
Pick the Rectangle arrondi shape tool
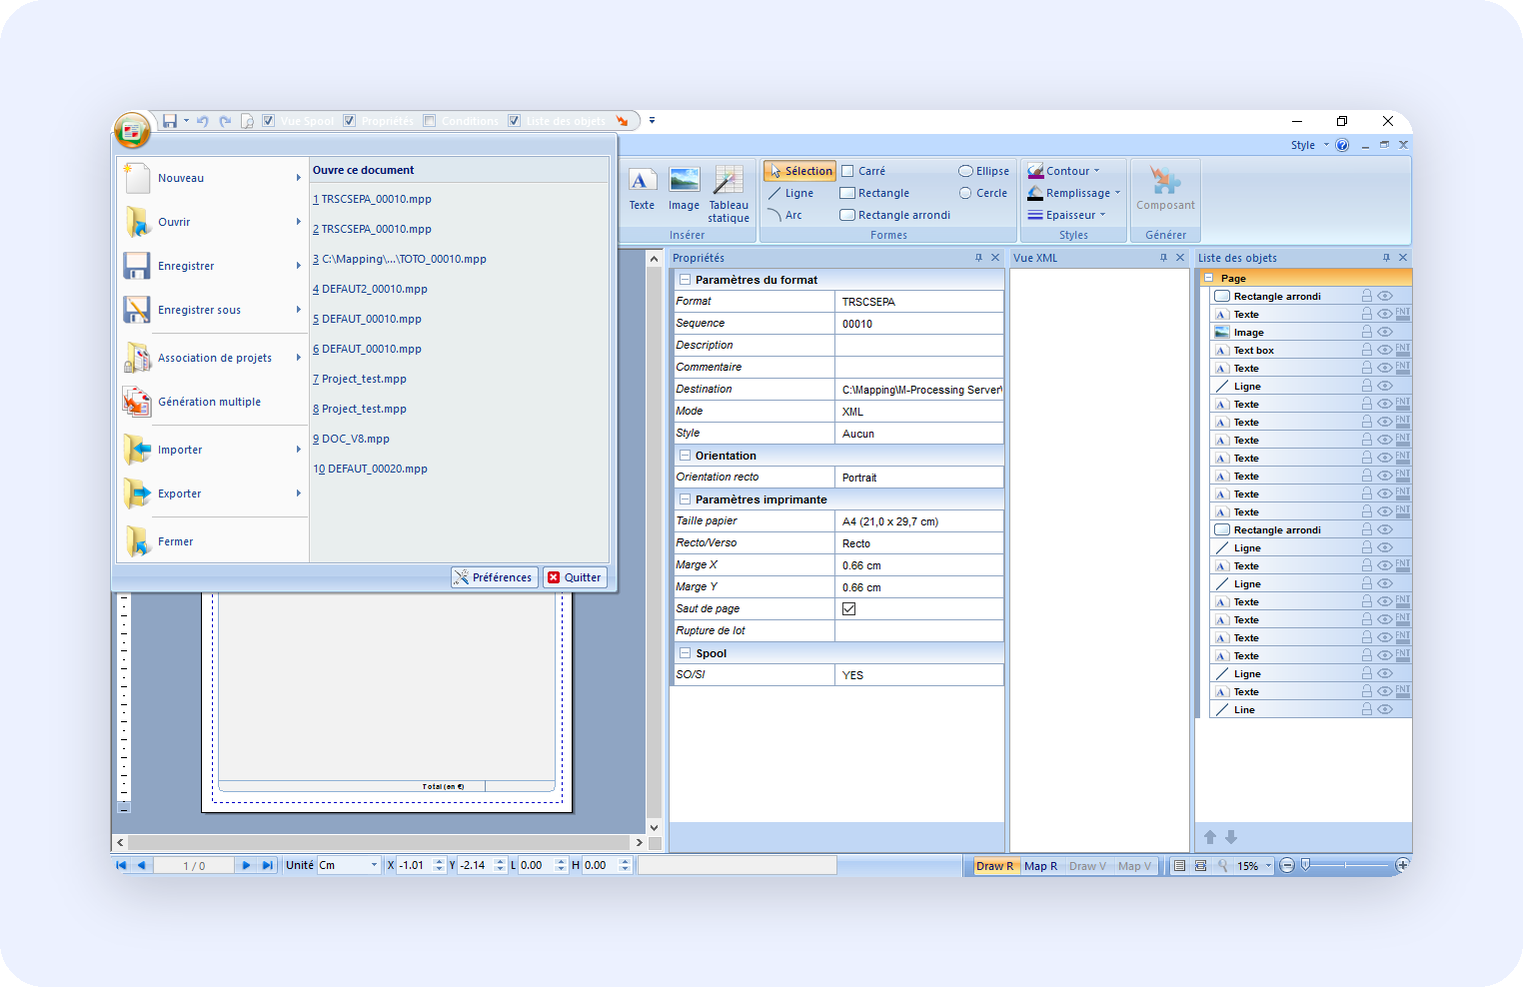pos(895,215)
